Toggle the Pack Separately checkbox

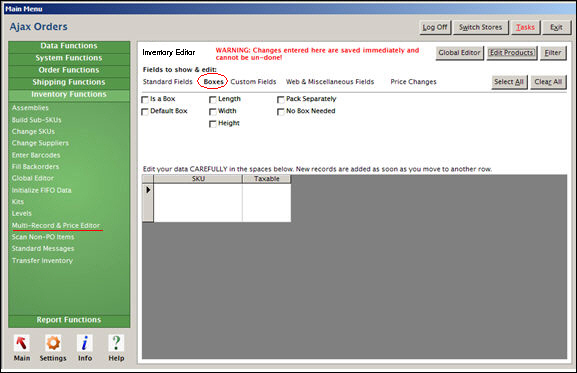280,99
